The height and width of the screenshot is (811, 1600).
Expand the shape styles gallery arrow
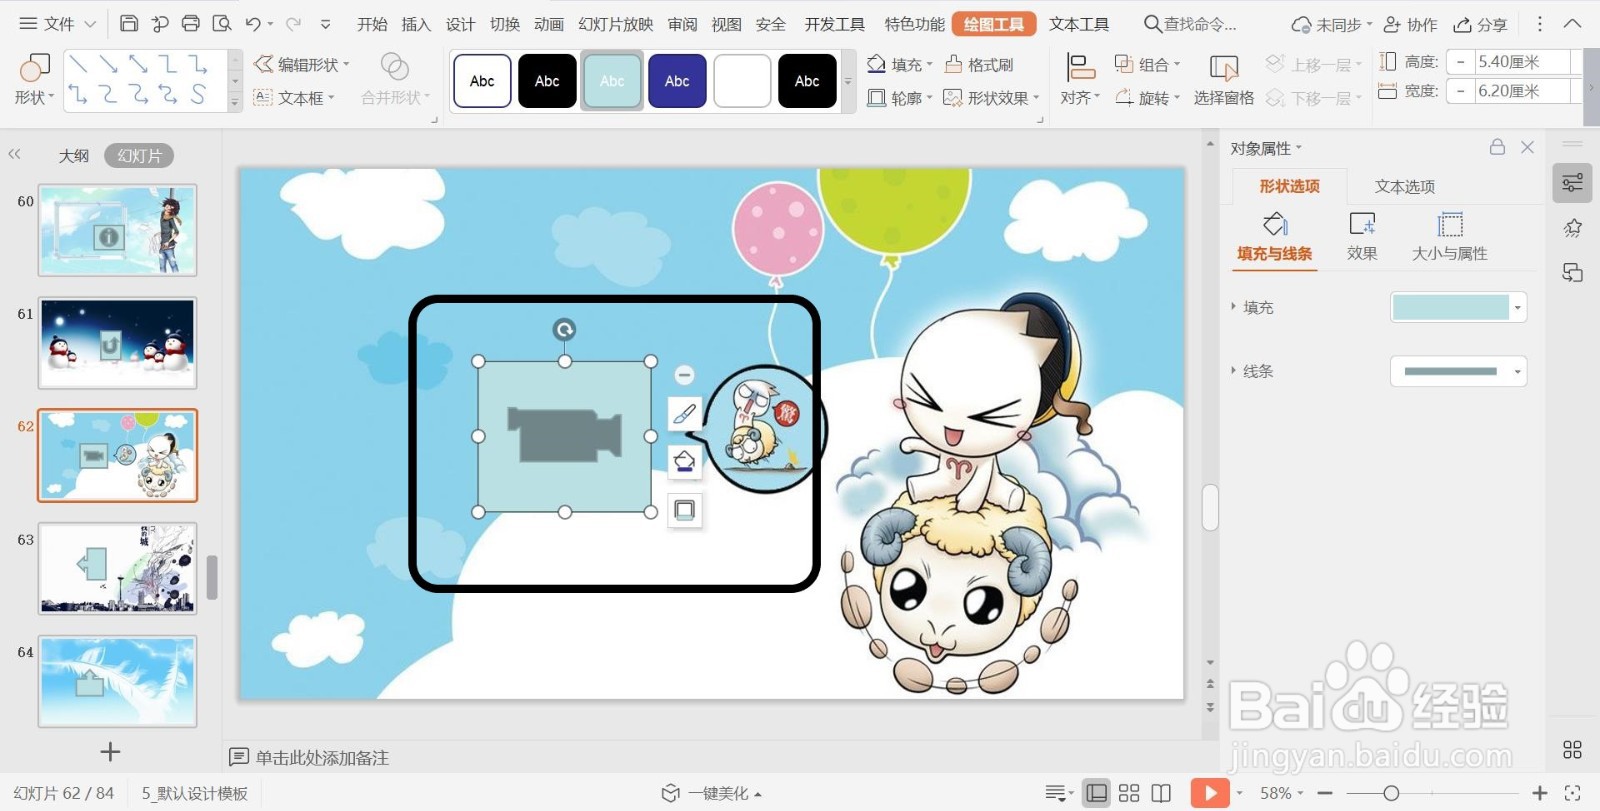[848, 81]
